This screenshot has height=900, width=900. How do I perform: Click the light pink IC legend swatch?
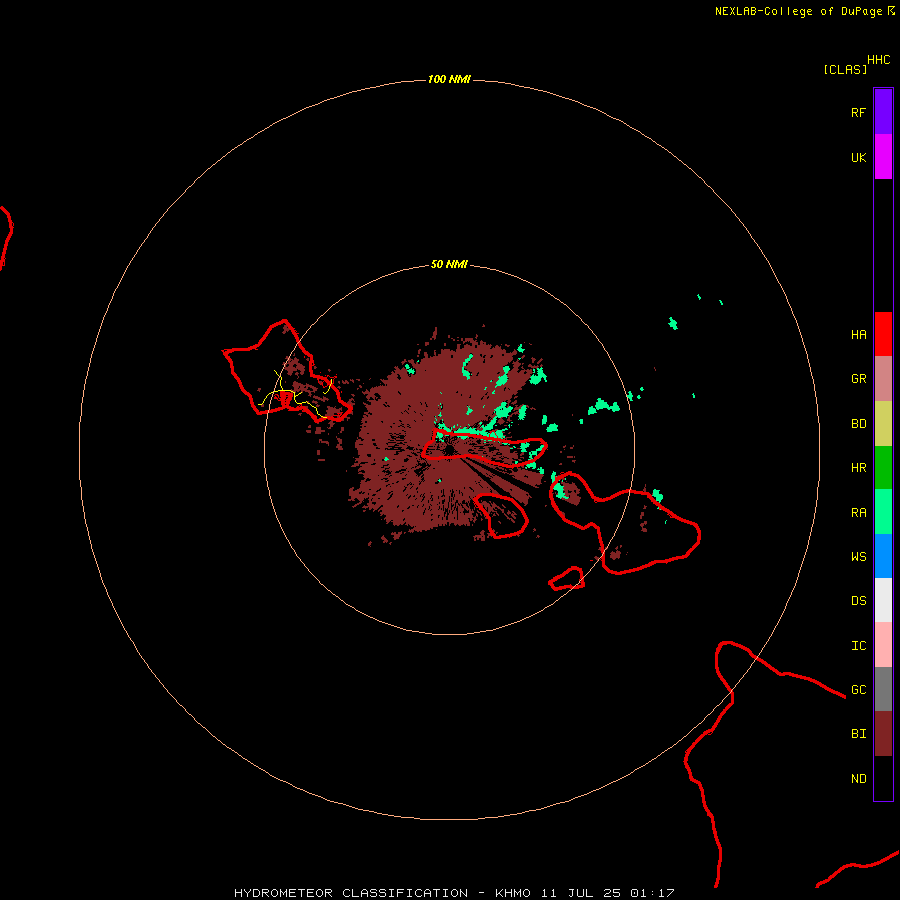tap(883, 645)
